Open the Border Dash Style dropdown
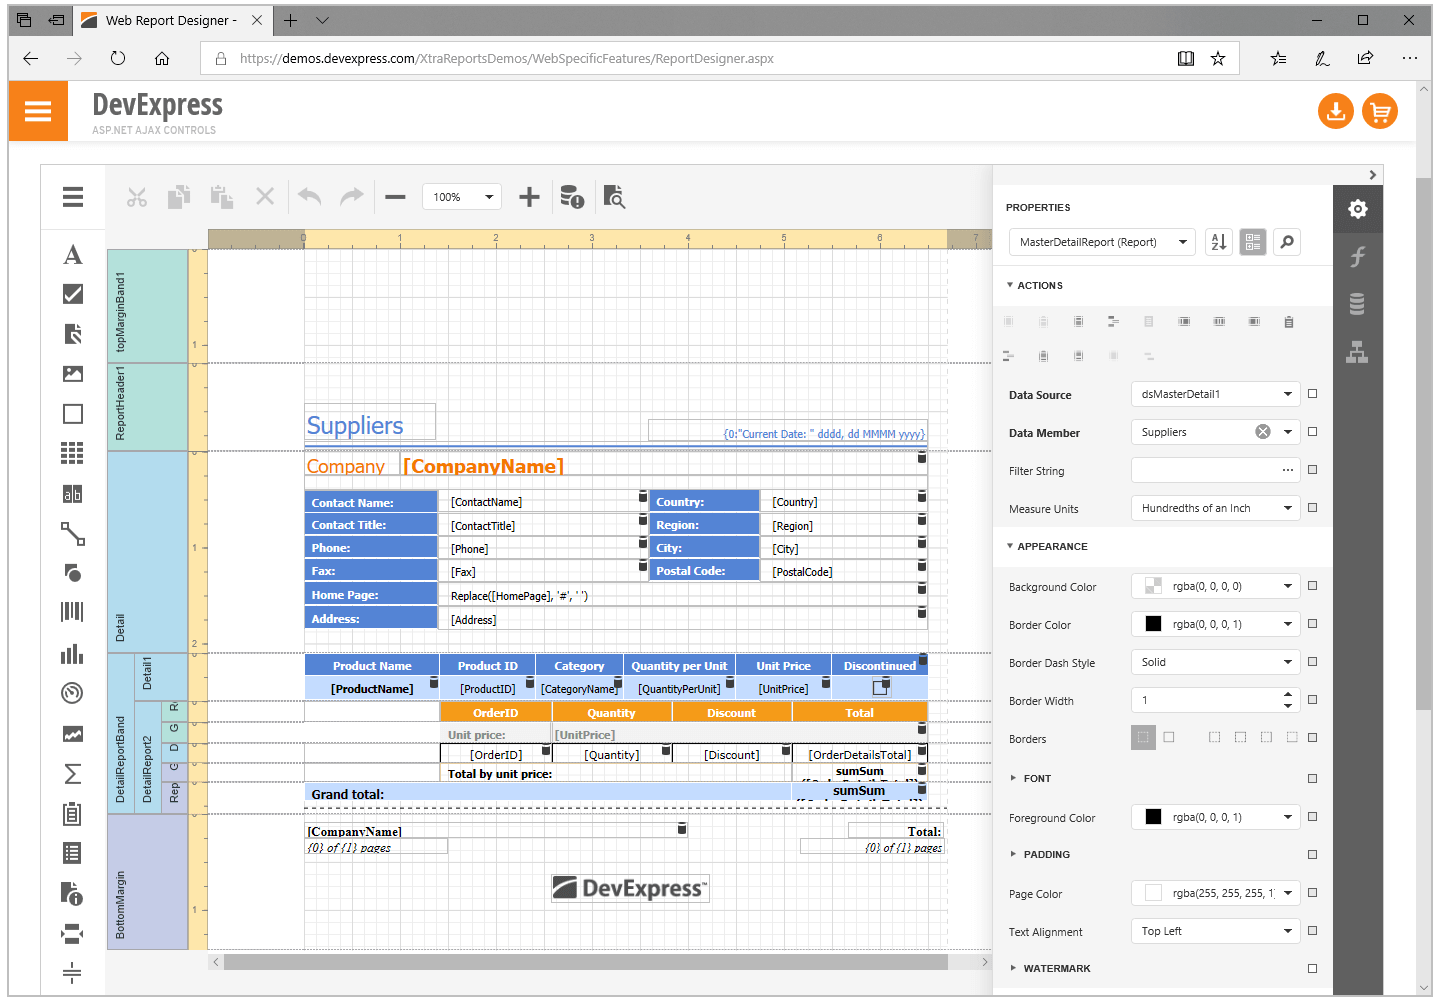The width and height of the screenshot is (1440, 1000). pyautogui.click(x=1287, y=661)
